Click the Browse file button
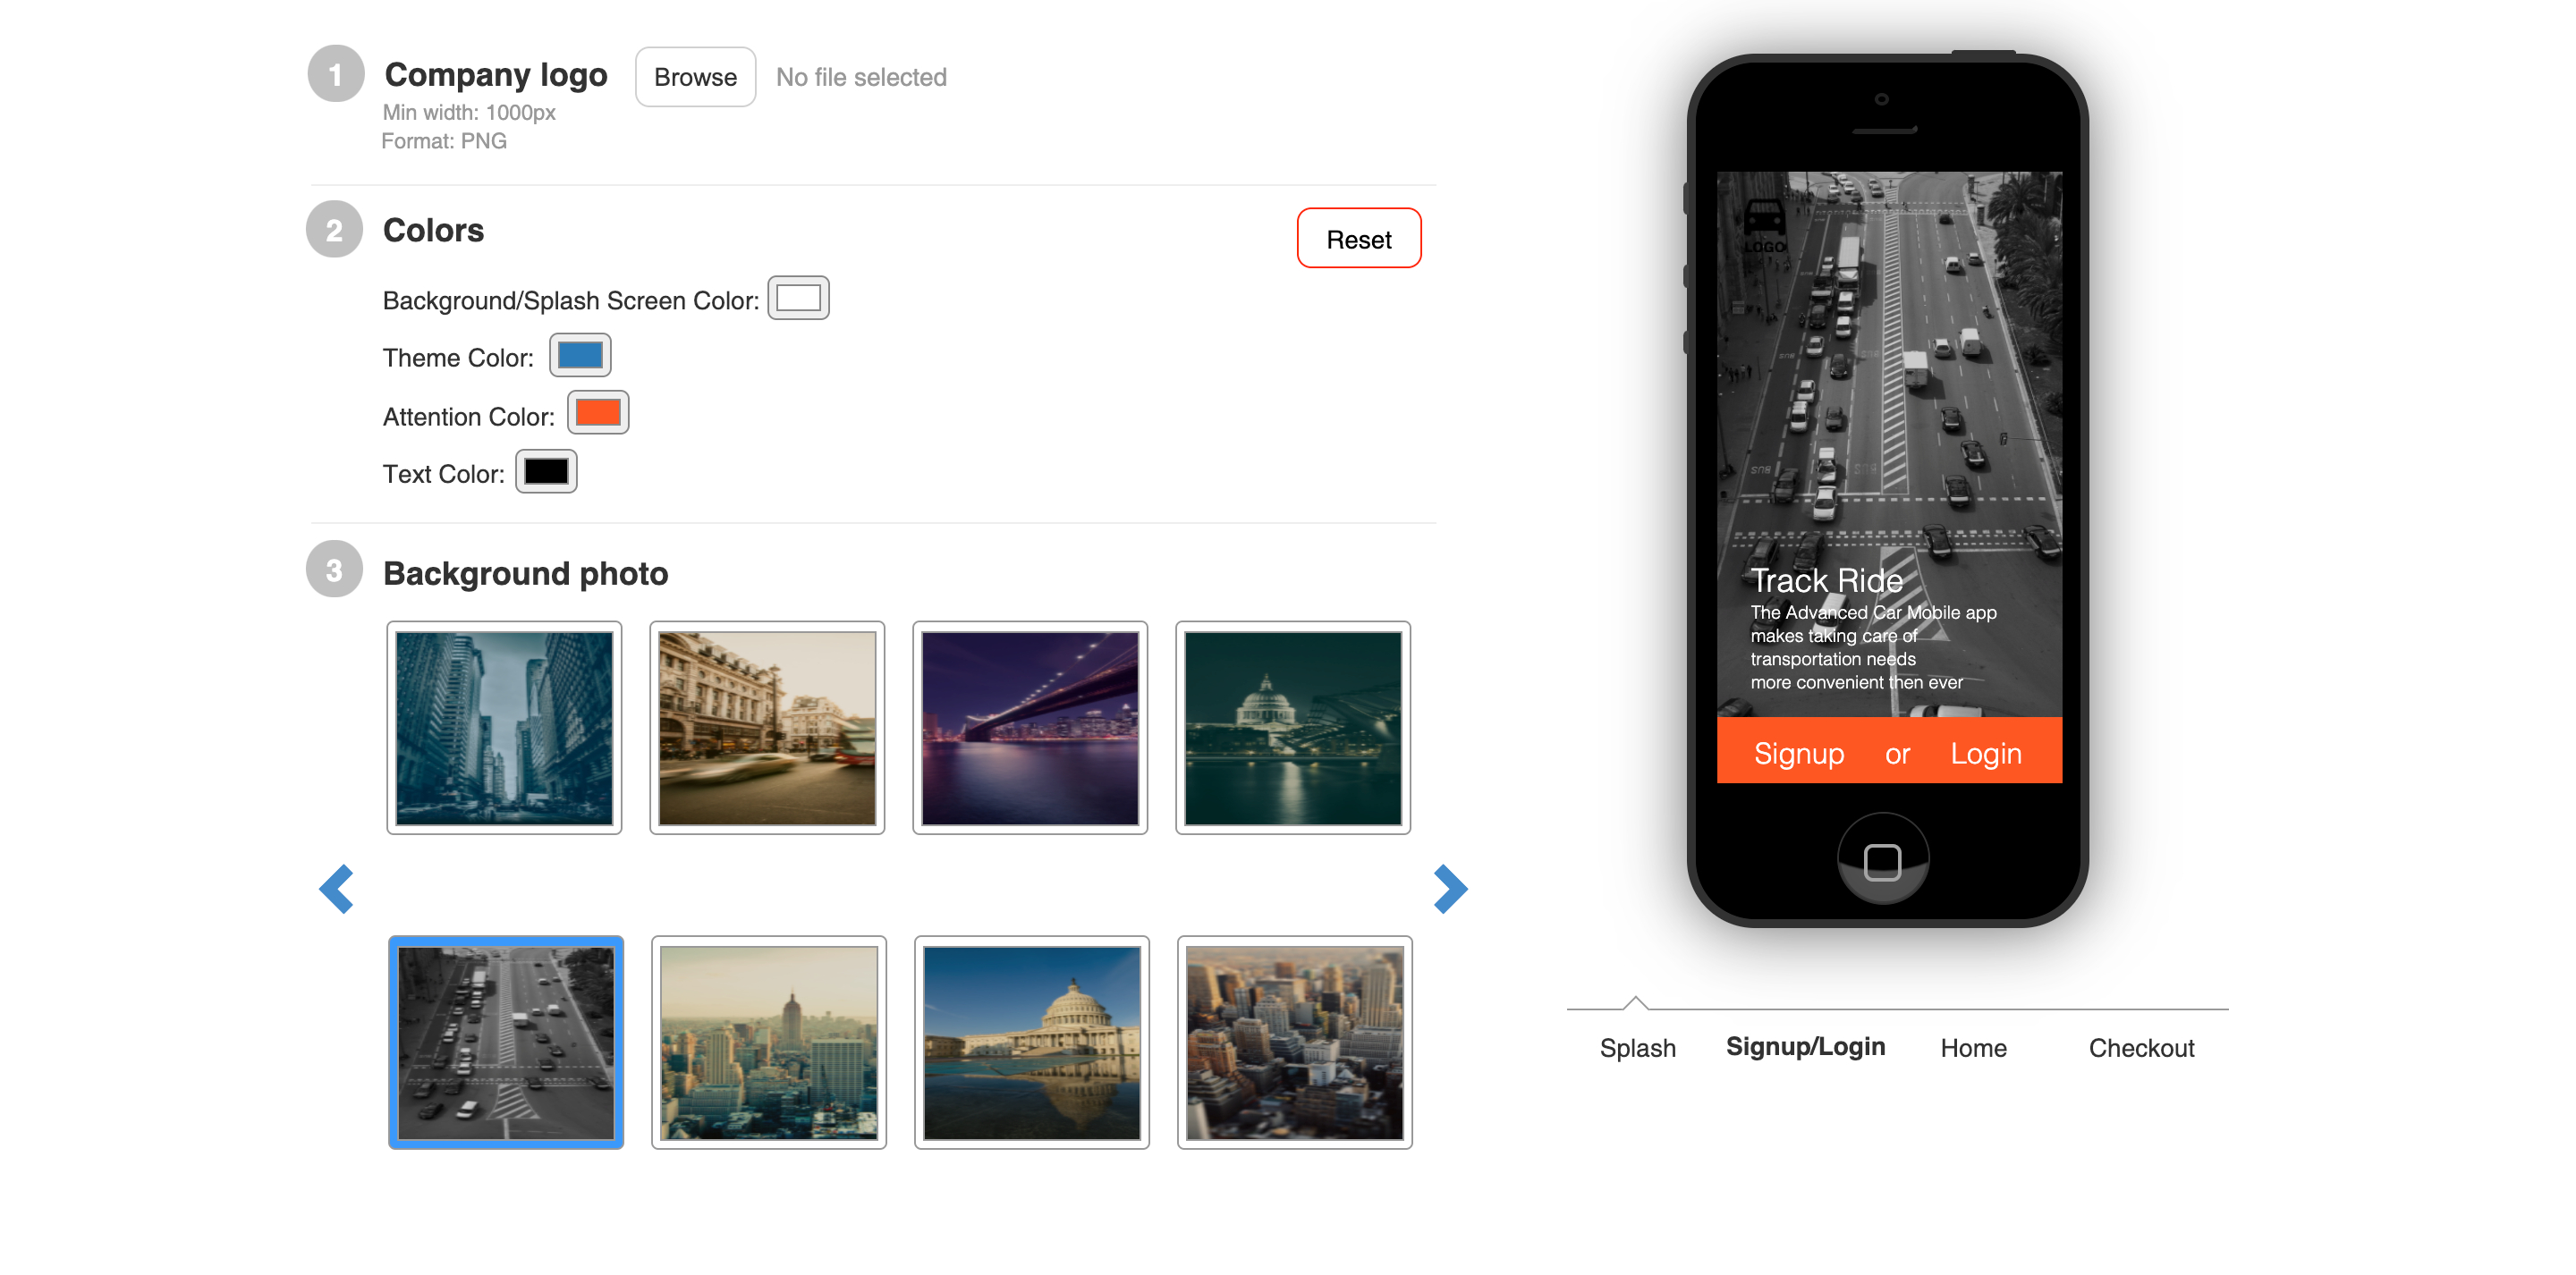Viewport: 2576px width, 1275px height. (695, 77)
